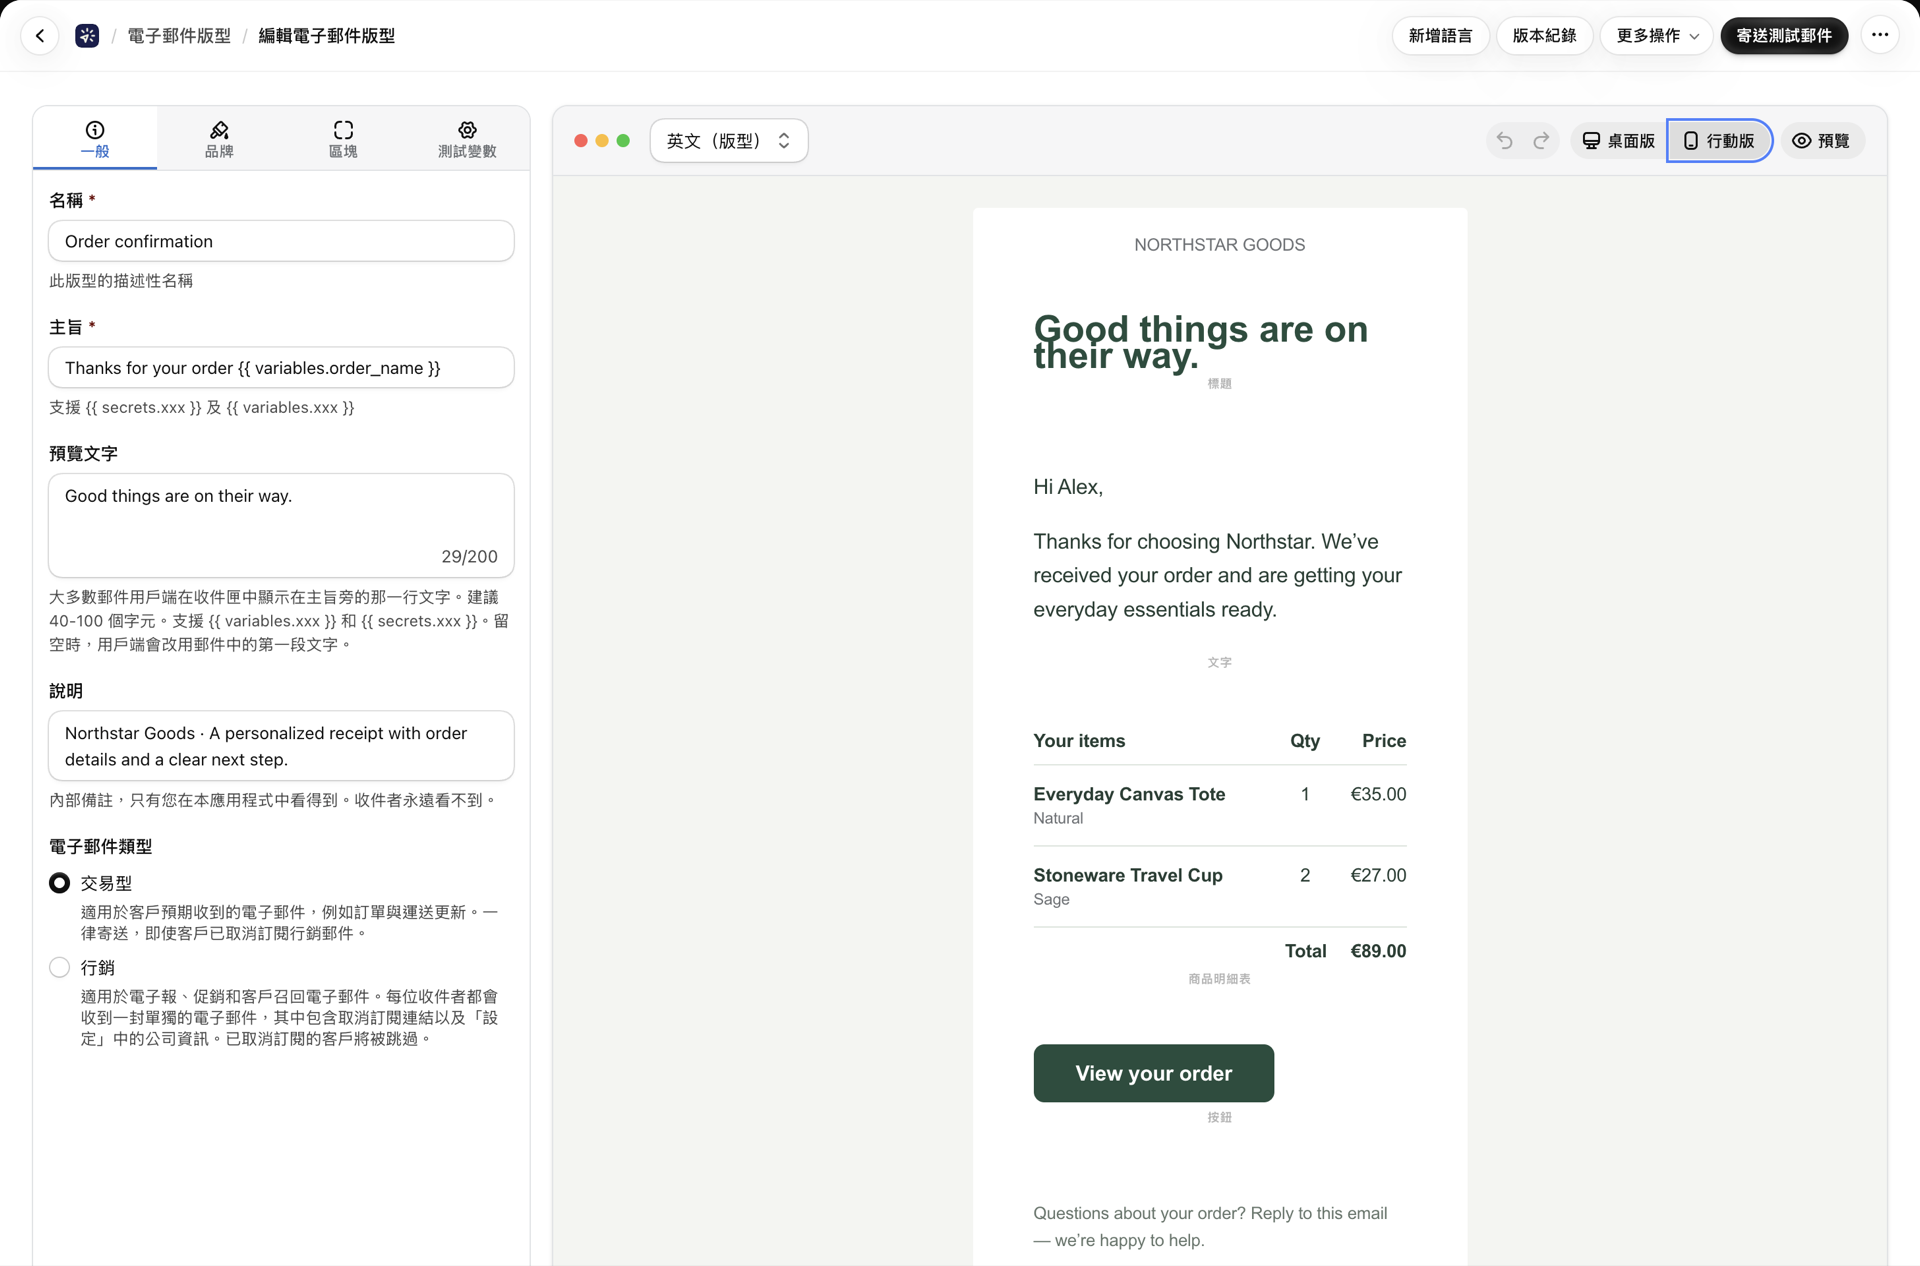1920x1266 pixels.
Task: Select the NORTHSTAR GOODS header text
Action: [1219, 245]
